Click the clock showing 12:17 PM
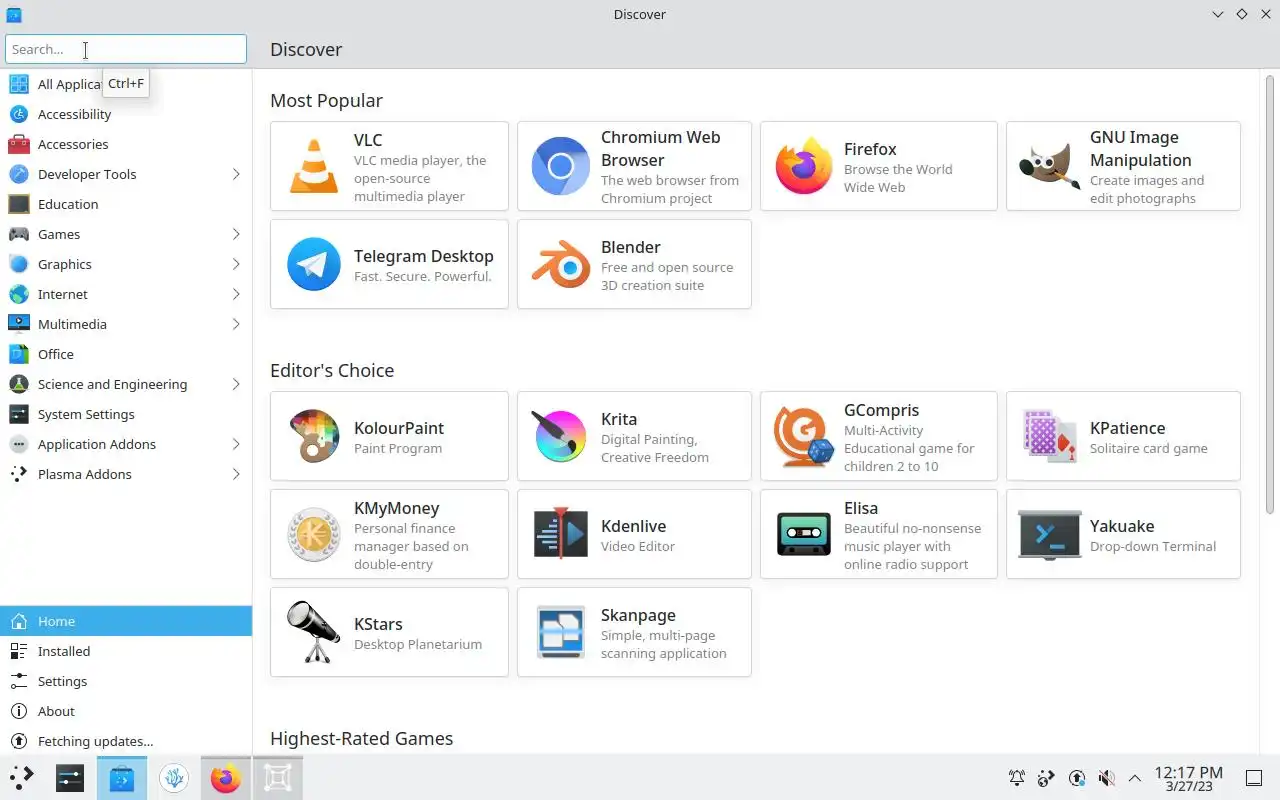The image size is (1280, 800). click(1188, 778)
